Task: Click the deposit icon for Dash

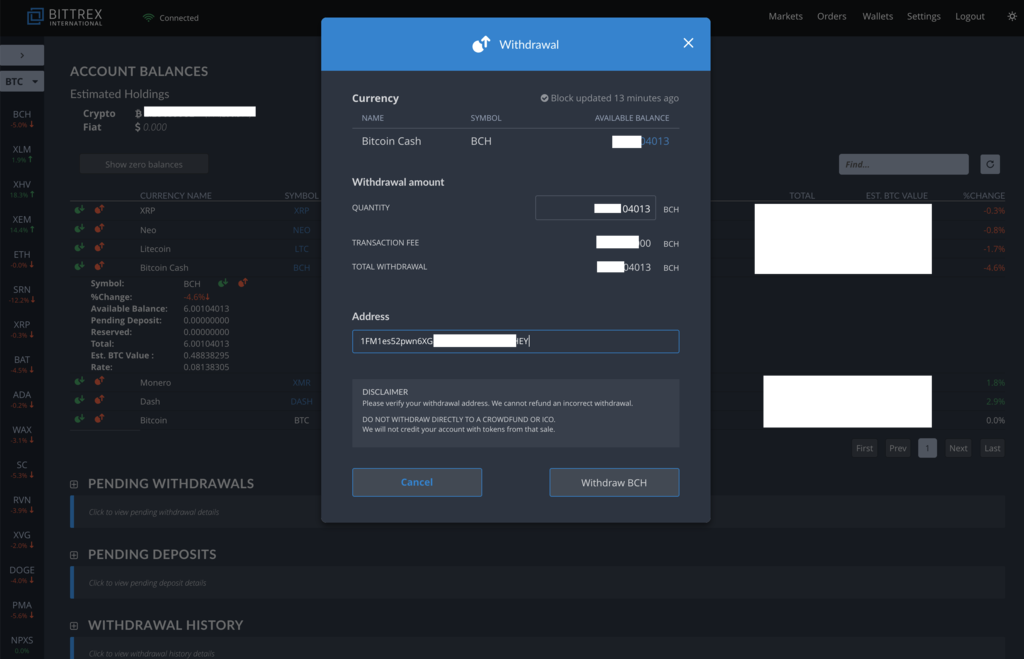Action: click(x=79, y=400)
